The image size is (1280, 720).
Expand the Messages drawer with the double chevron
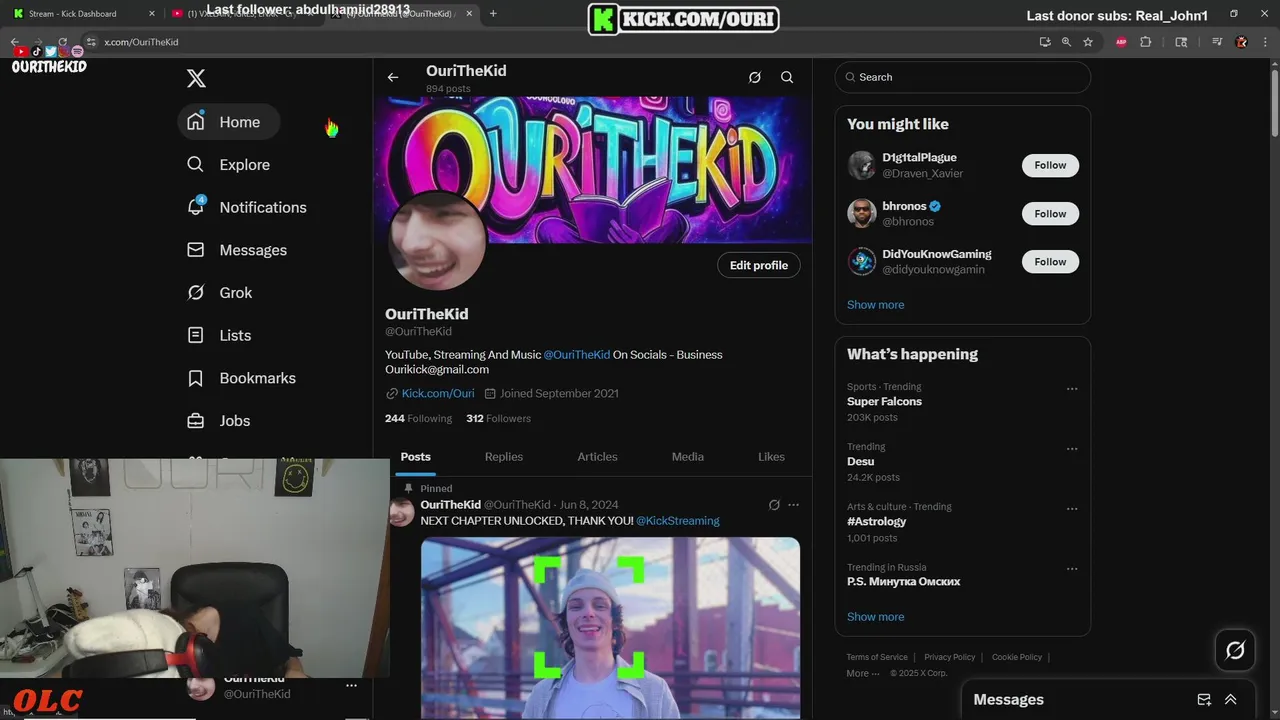point(1231,700)
